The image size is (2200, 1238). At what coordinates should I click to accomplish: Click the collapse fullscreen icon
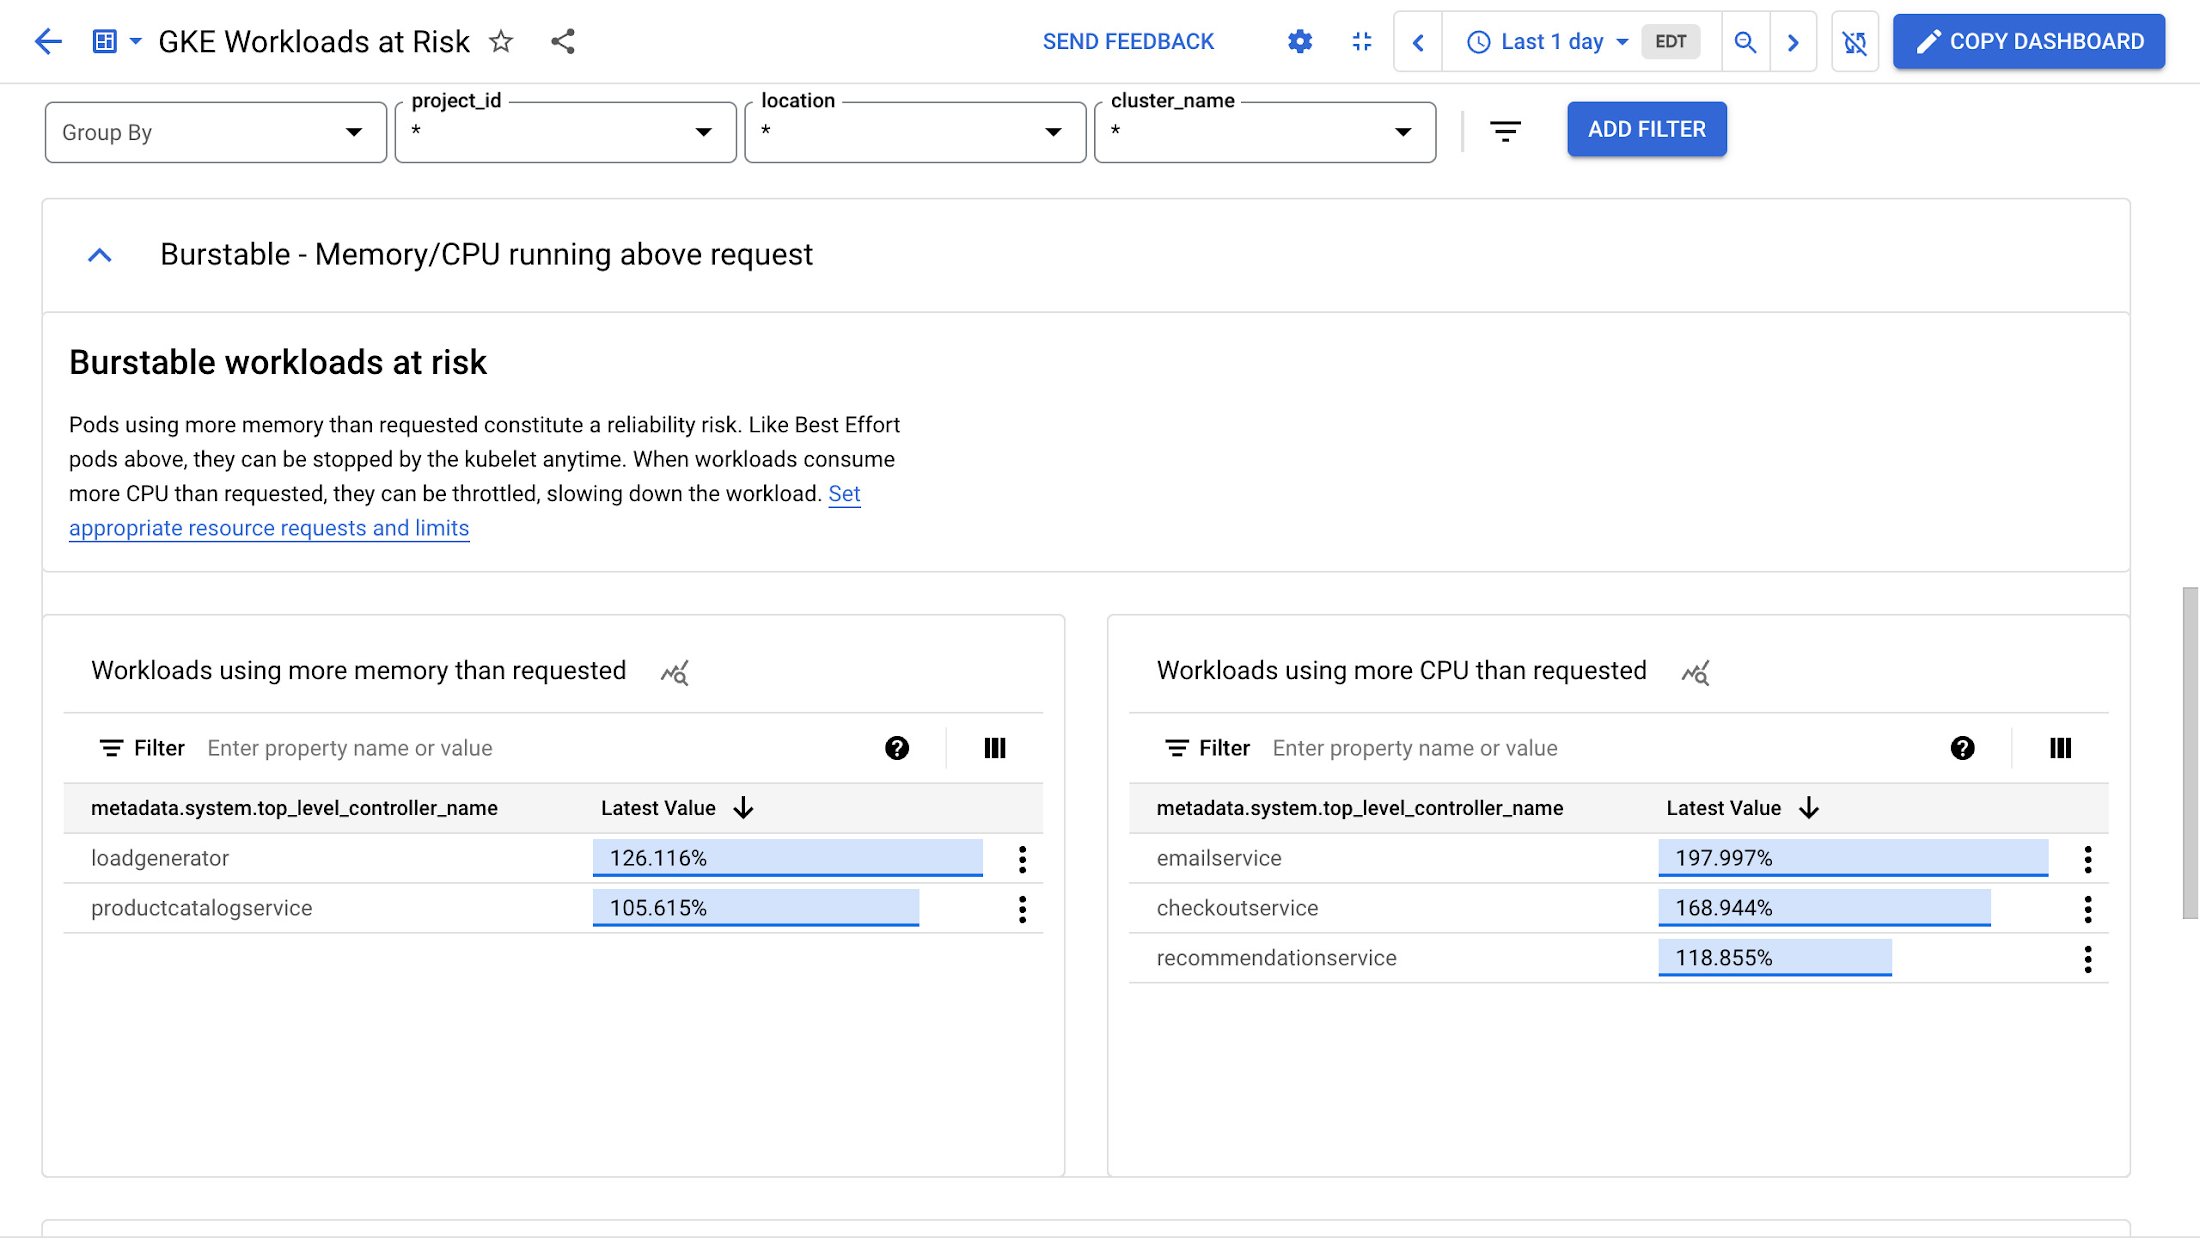(x=1362, y=41)
